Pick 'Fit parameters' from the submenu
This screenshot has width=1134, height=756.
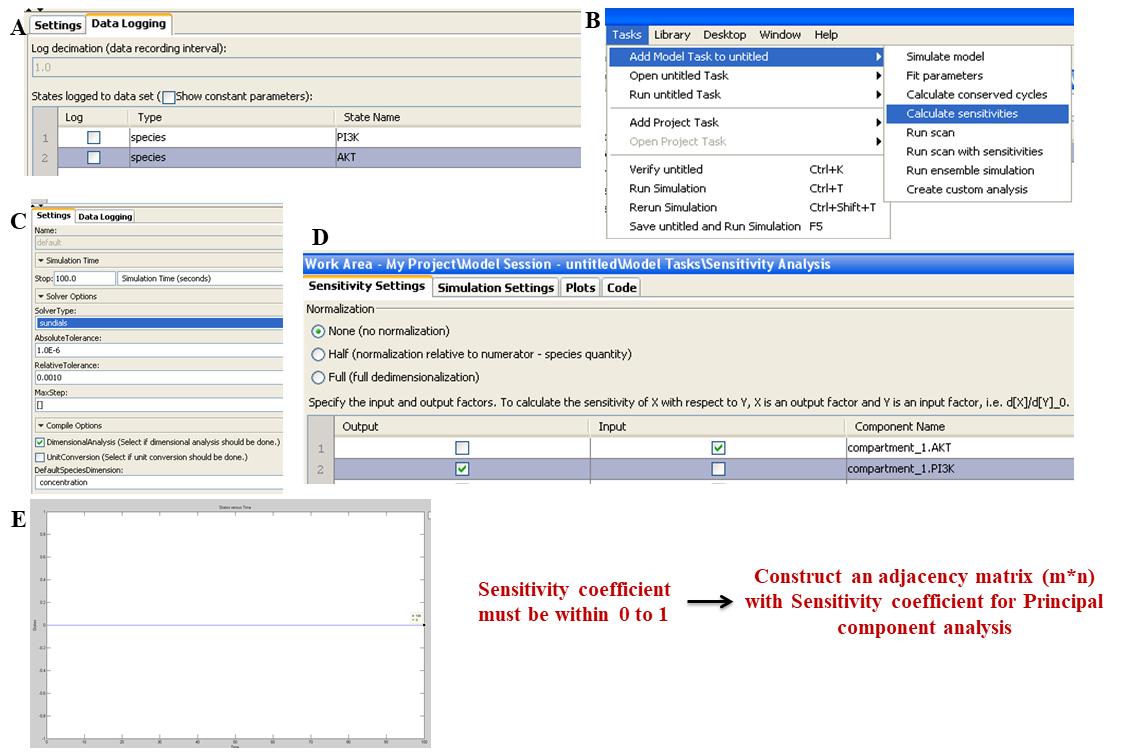(x=977, y=75)
